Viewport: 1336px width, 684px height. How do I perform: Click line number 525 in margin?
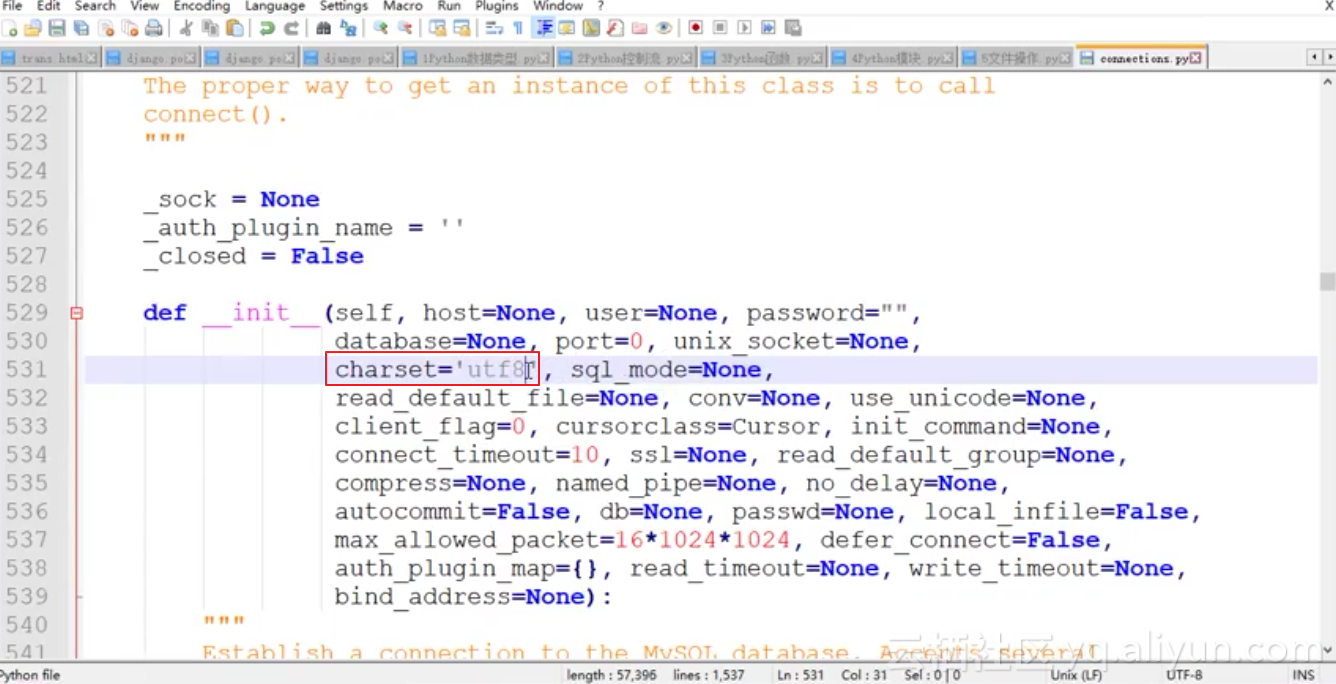26,199
